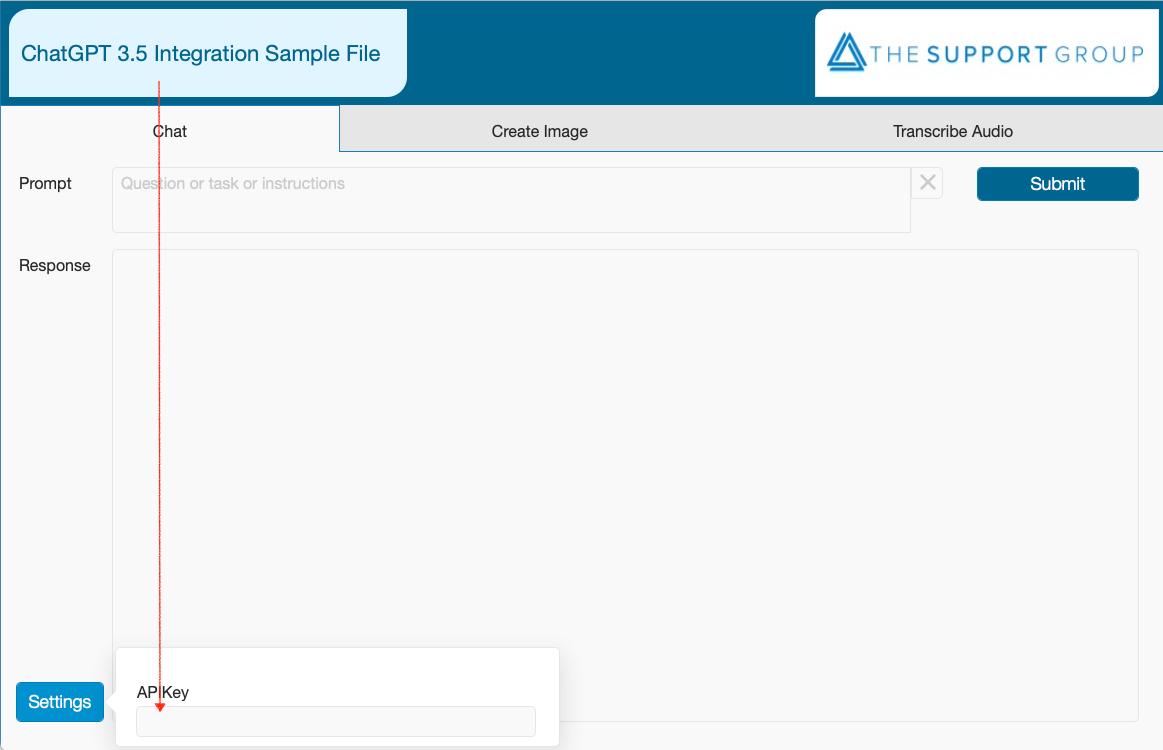The height and width of the screenshot is (750, 1163).
Task: Switch to the Create Image tab
Action: click(539, 130)
